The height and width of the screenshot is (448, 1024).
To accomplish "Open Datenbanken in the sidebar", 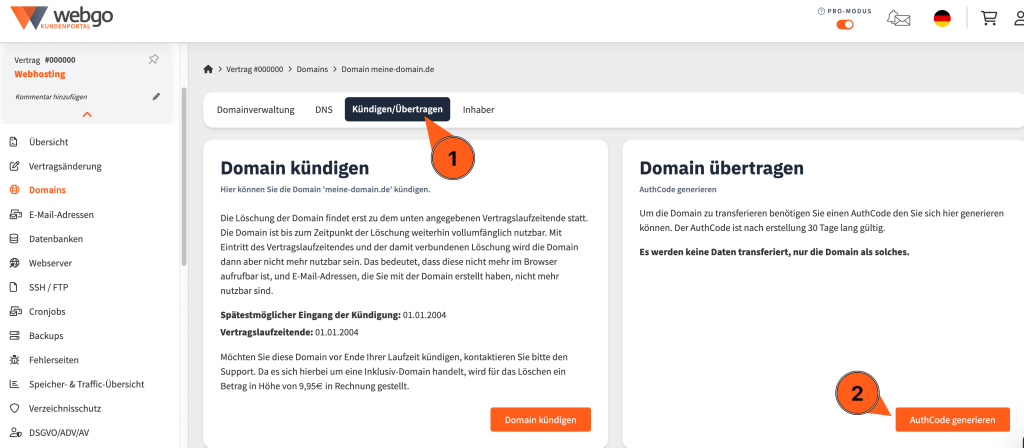I will tap(56, 239).
